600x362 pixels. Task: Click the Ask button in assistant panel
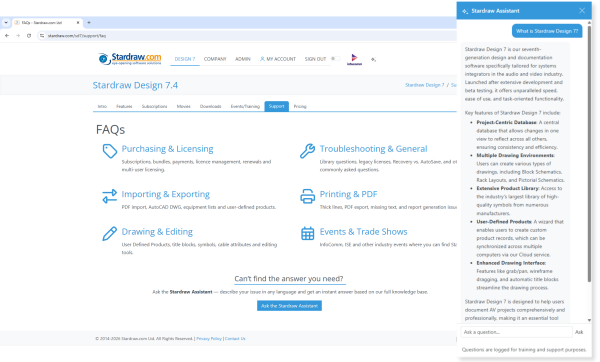[579, 332]
